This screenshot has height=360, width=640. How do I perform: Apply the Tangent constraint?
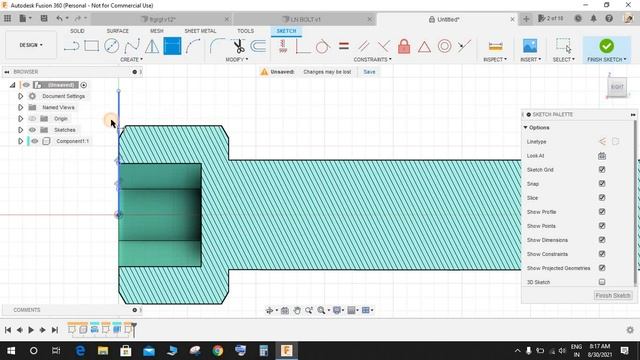click(322, 46)
